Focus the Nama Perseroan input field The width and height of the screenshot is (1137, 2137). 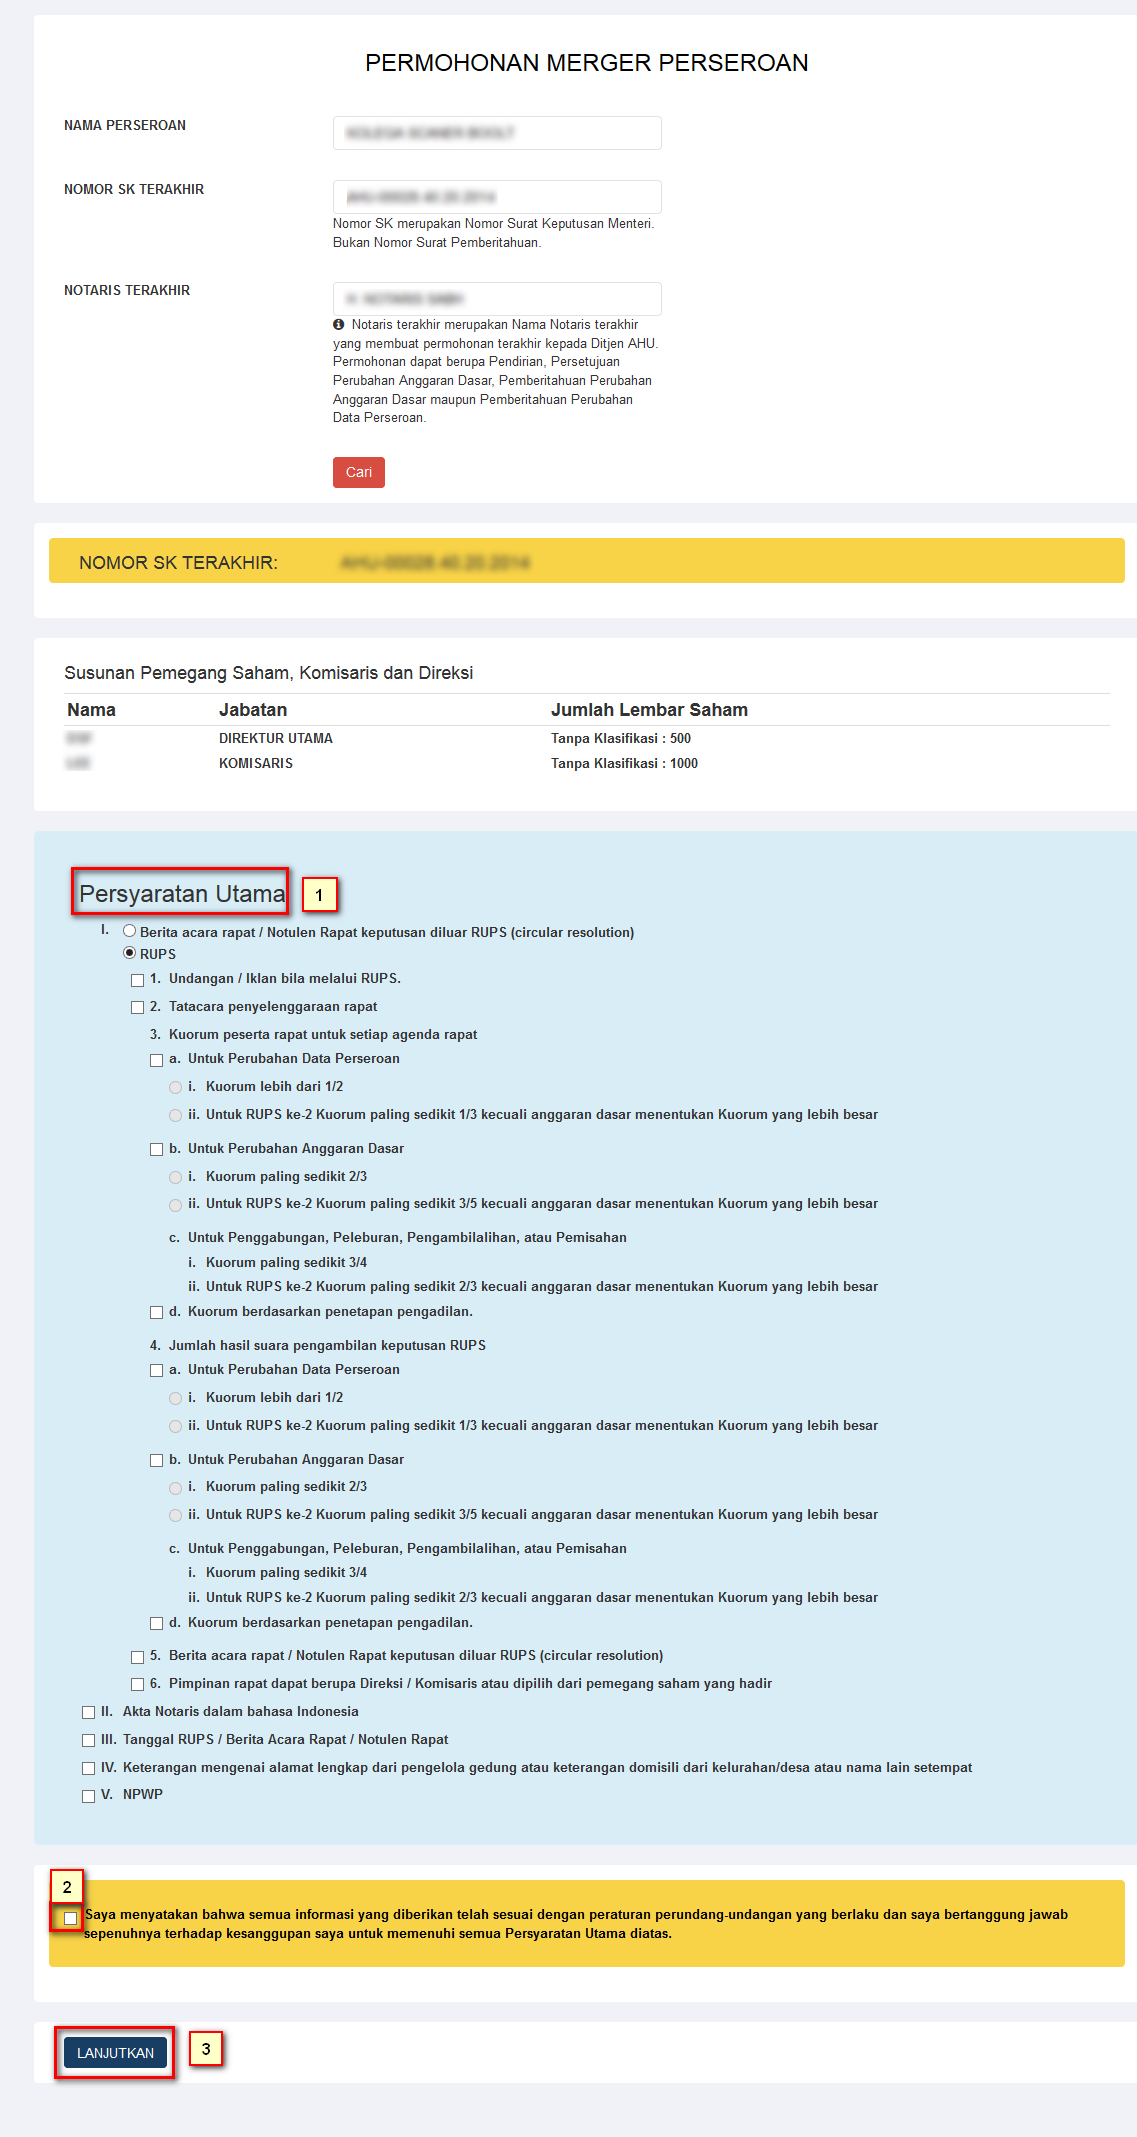496,133
